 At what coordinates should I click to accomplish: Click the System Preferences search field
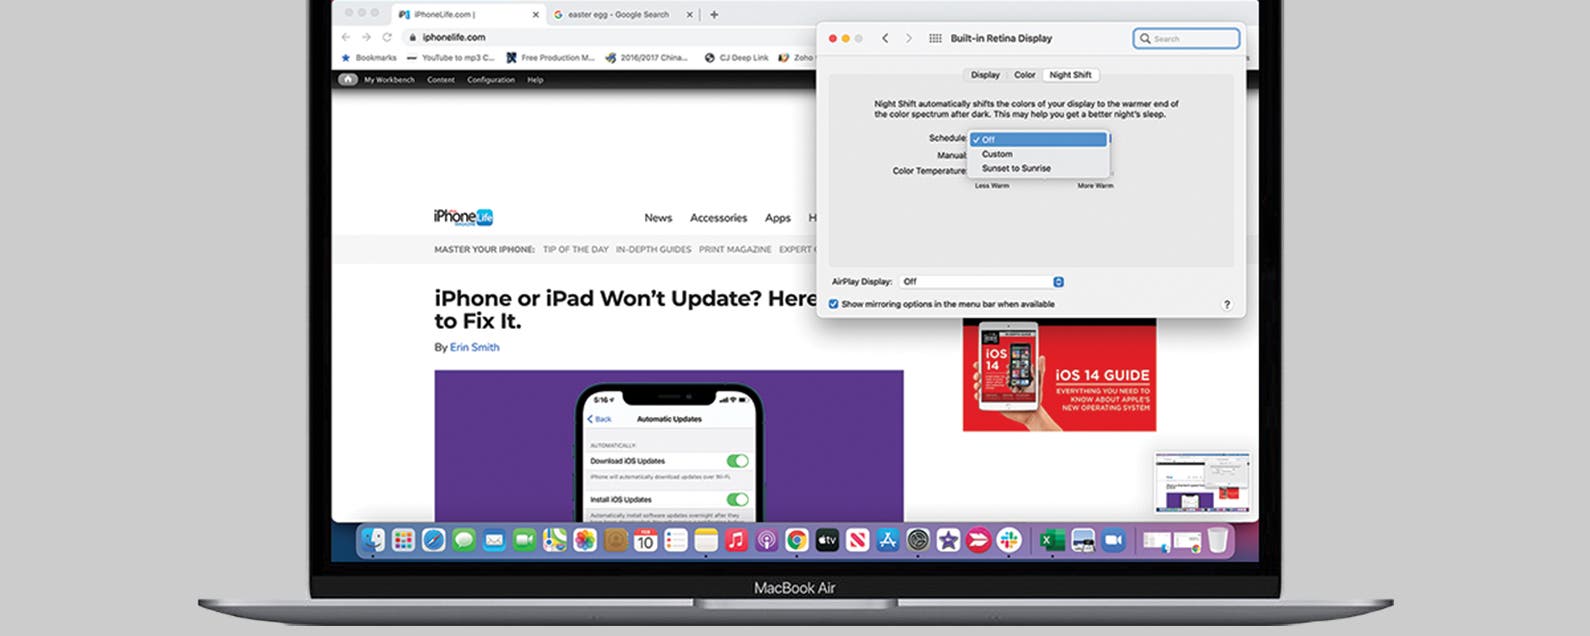click(1186, 38)
